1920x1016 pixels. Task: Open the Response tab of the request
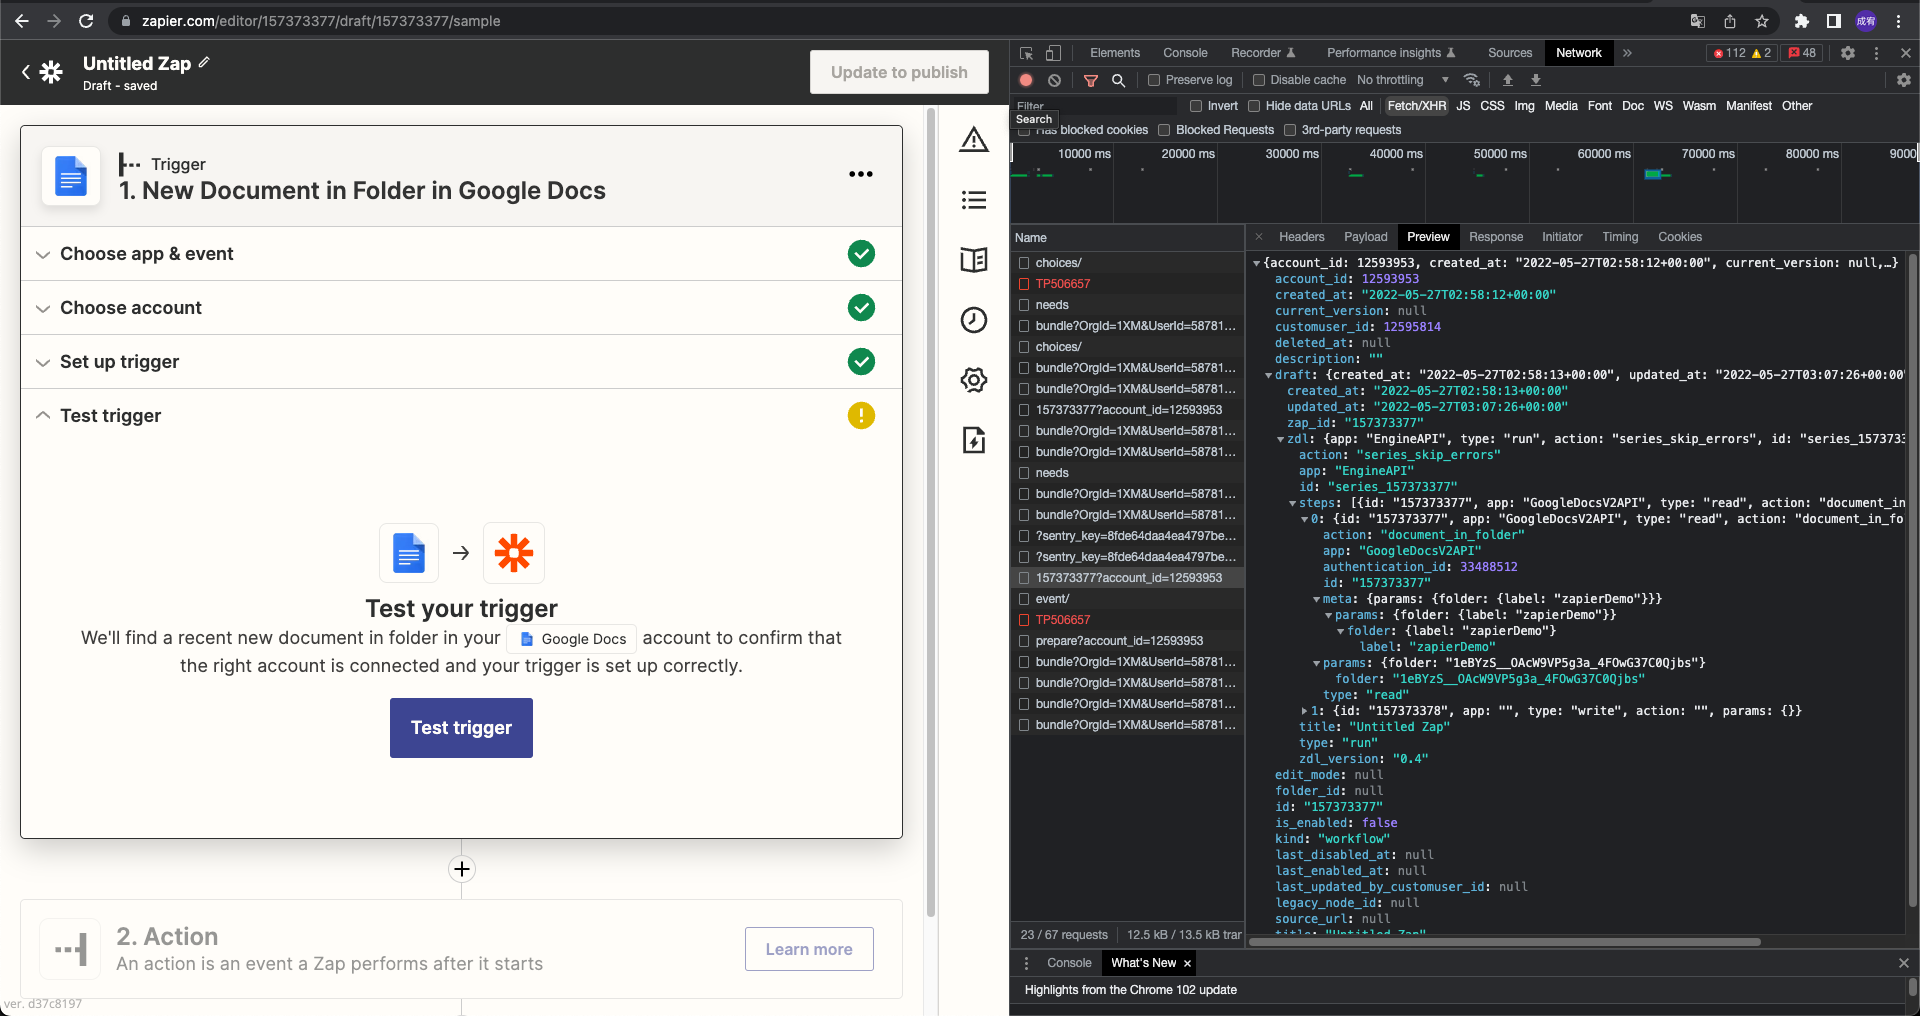[x=1496, y=237]
